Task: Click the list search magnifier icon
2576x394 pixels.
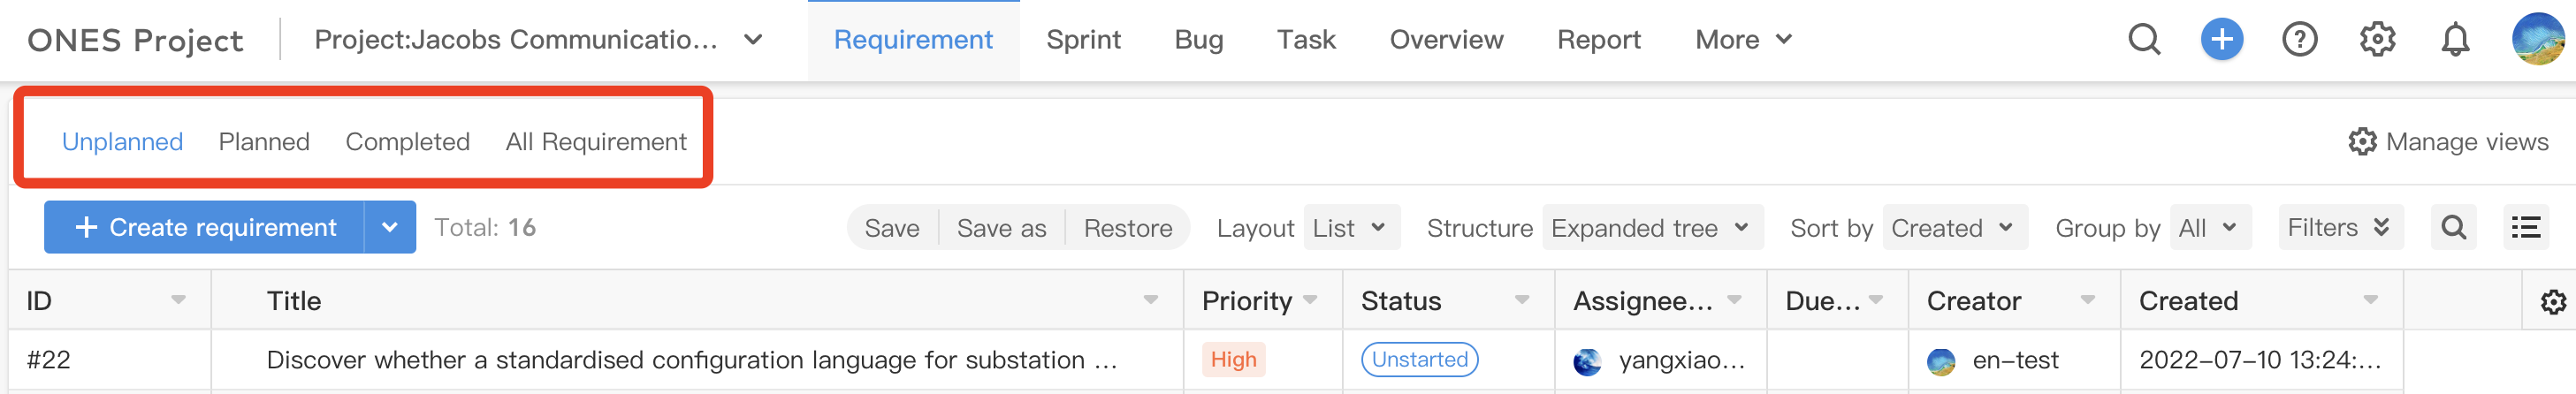Action: [x=2453, y=228]
